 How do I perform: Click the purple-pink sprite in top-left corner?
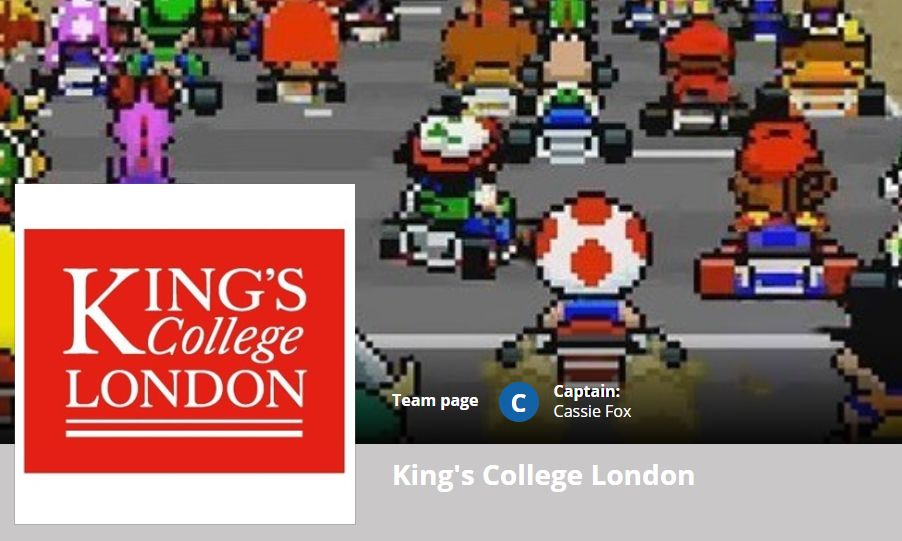tap(81, 46)
